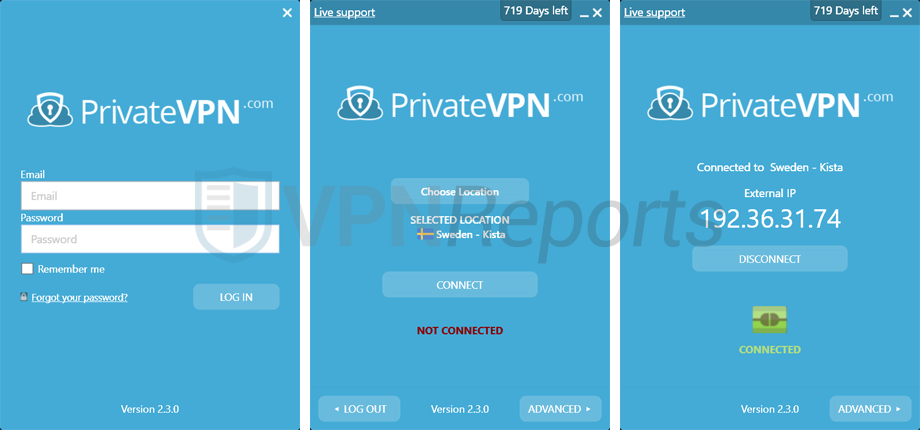Viewport: 920px width, 430px height.
Task: Open the Forgot your password link
Action: coord(80,297)
